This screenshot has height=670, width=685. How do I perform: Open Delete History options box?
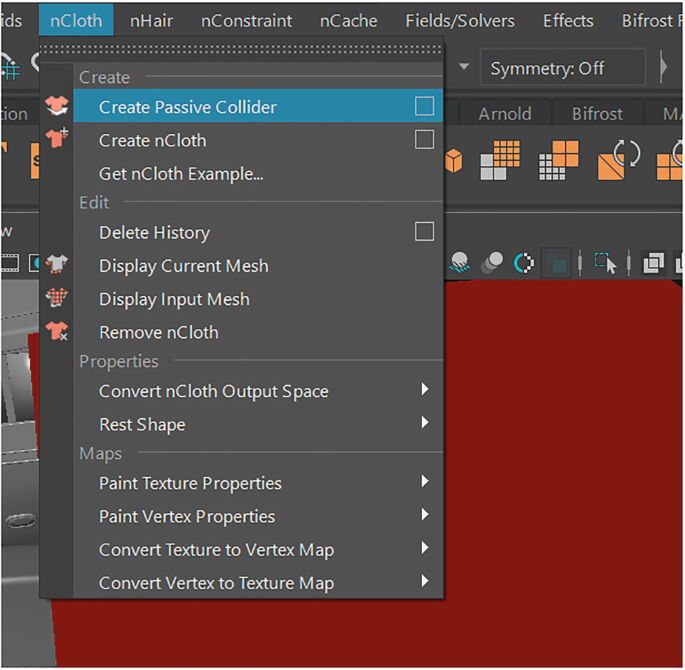click(x=424, y=232)
